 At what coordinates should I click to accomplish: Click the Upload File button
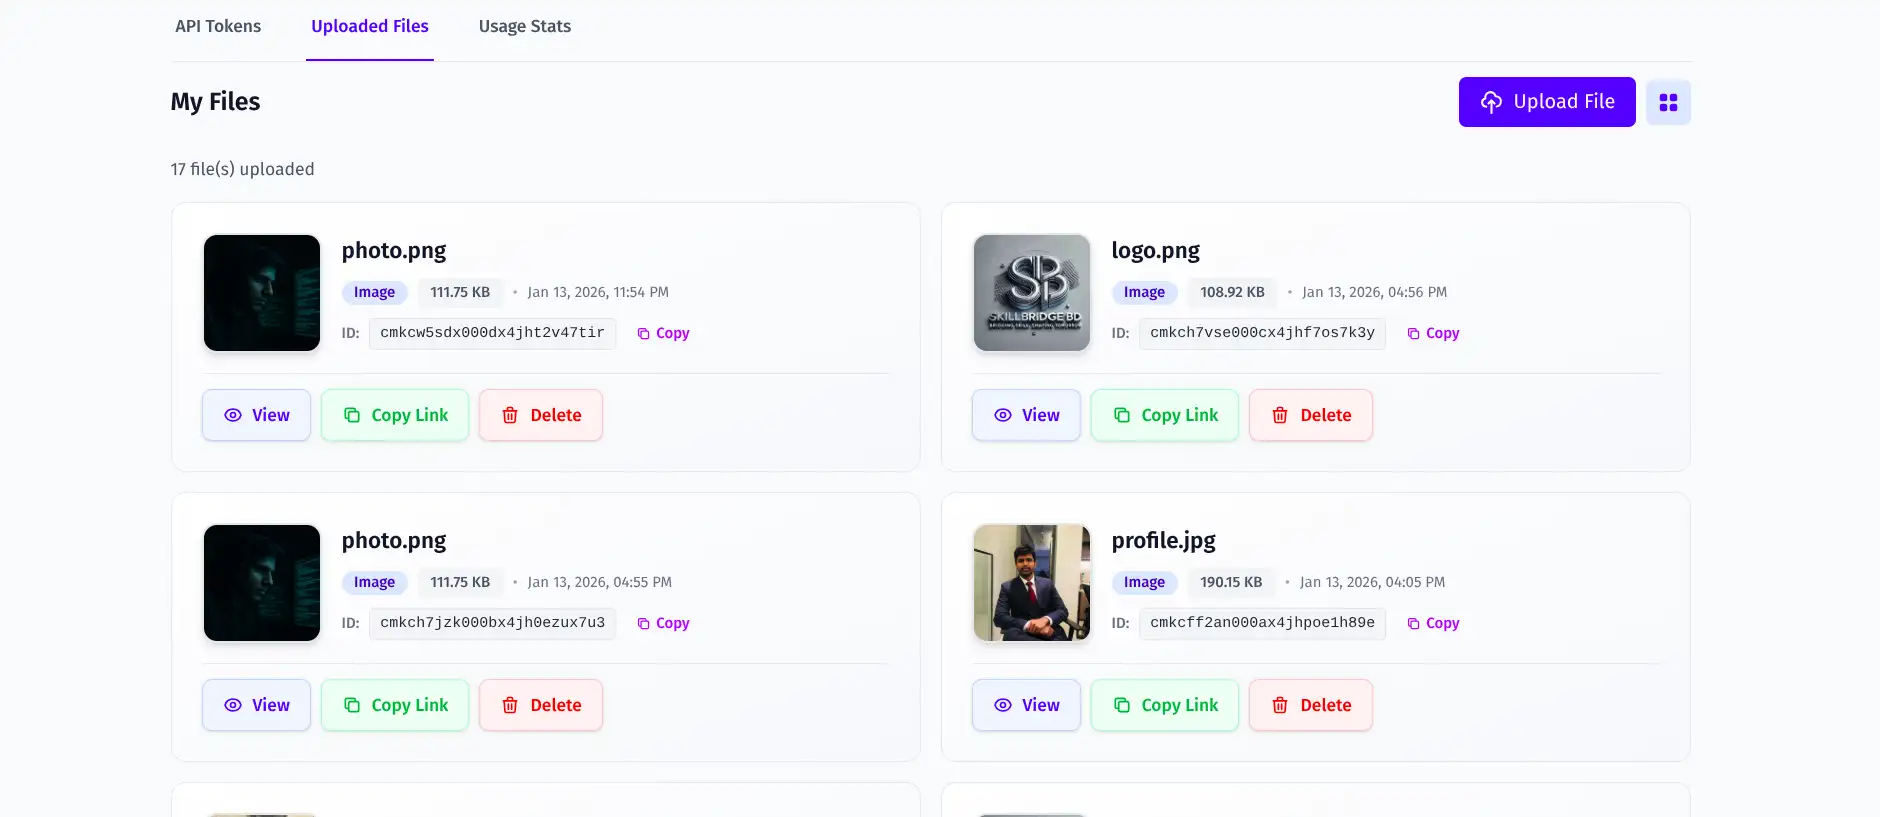pyautogui.click(x=1546, y=102)
